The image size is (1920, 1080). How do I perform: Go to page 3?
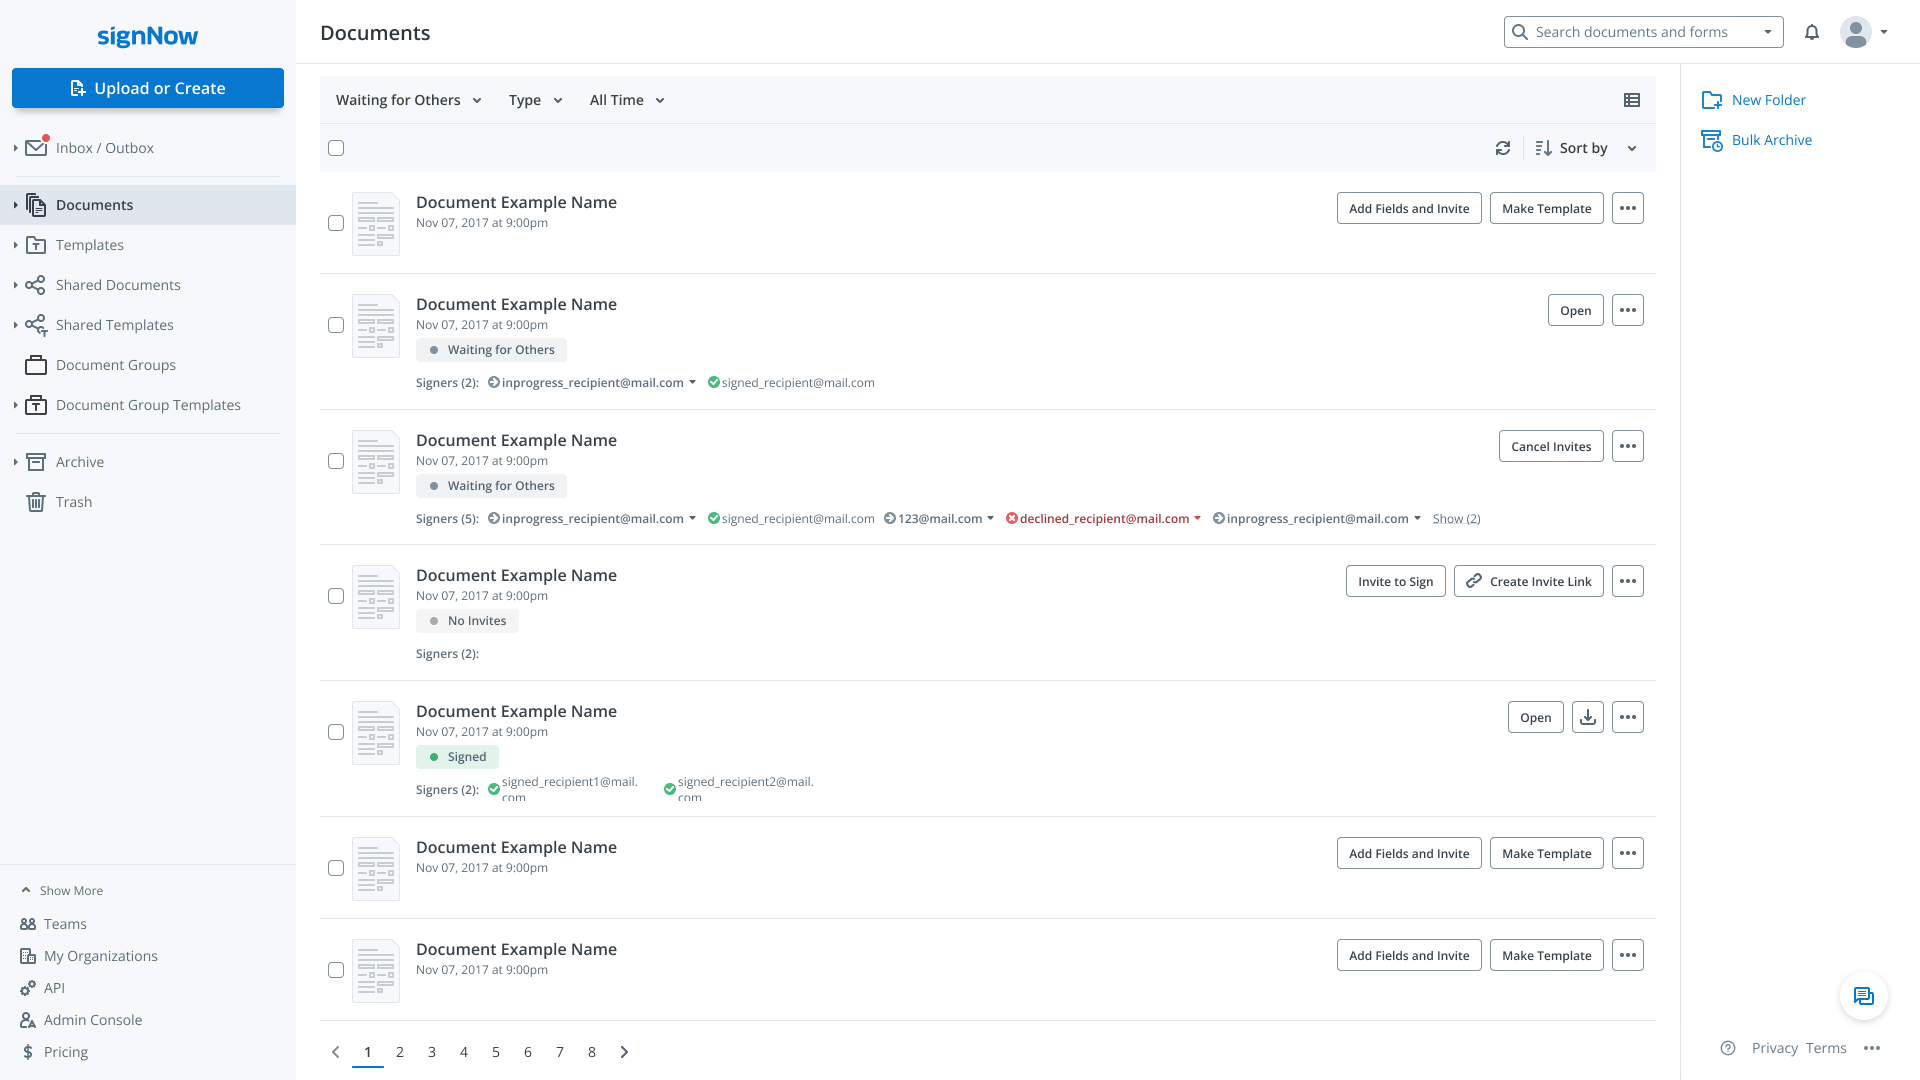(432, 1052)
